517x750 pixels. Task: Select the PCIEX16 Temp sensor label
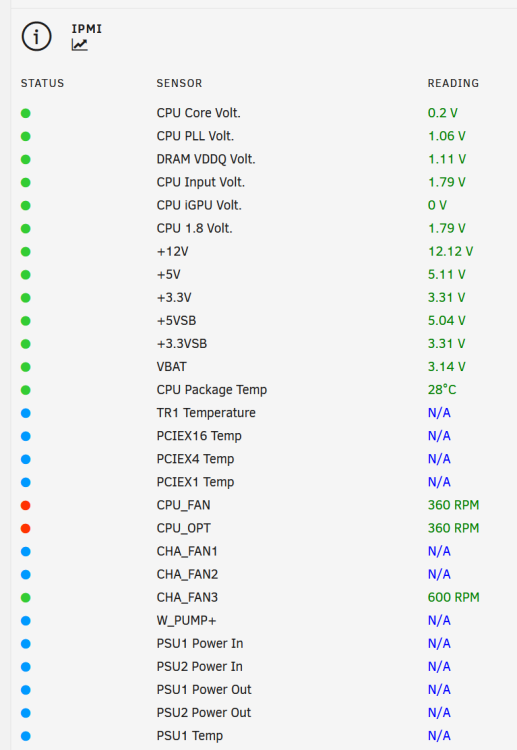click(x=199, y=436)
